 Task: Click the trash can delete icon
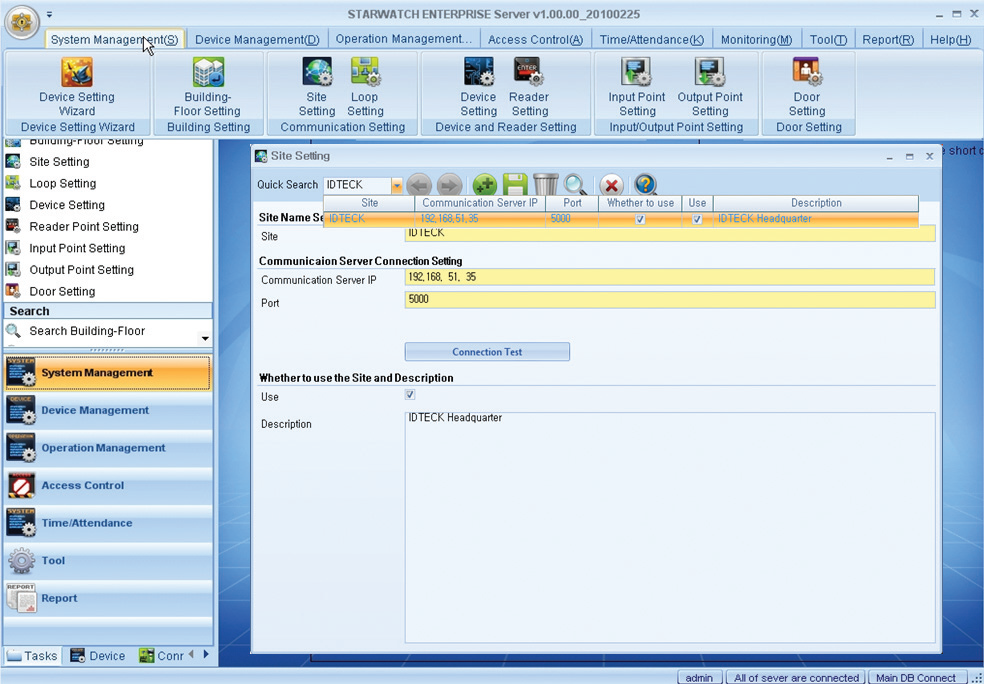point(545,185)
